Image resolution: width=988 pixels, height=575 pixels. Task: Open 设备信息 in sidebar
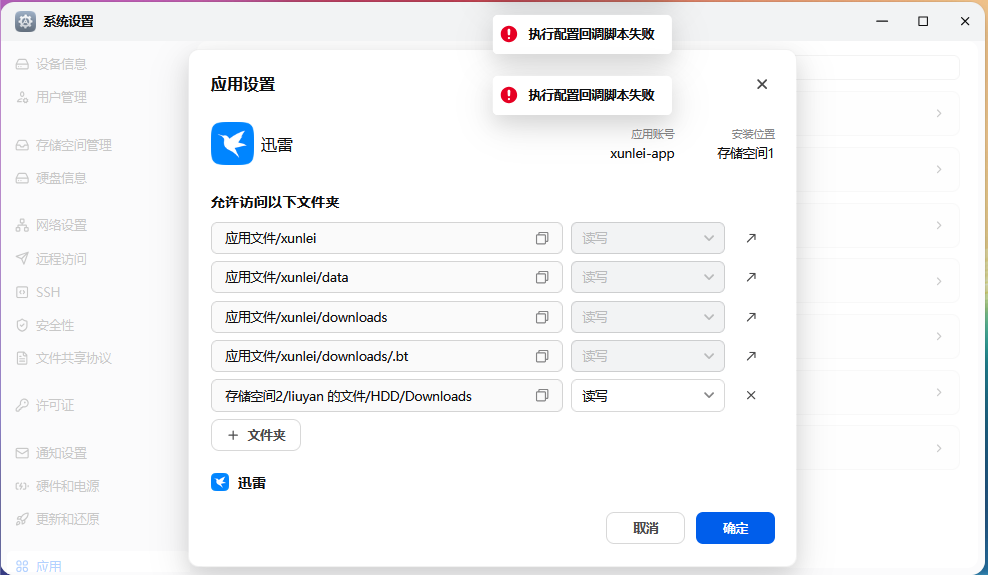[51, 64]
